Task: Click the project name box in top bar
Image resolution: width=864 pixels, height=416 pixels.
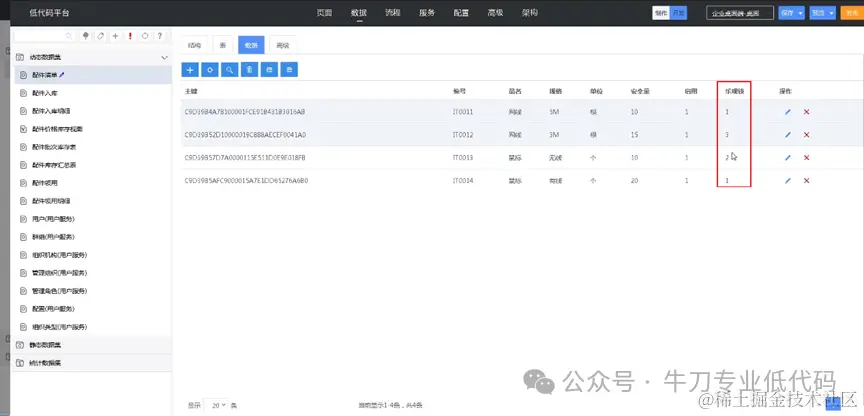Action: pyautogui.click(x=740, y=13)
